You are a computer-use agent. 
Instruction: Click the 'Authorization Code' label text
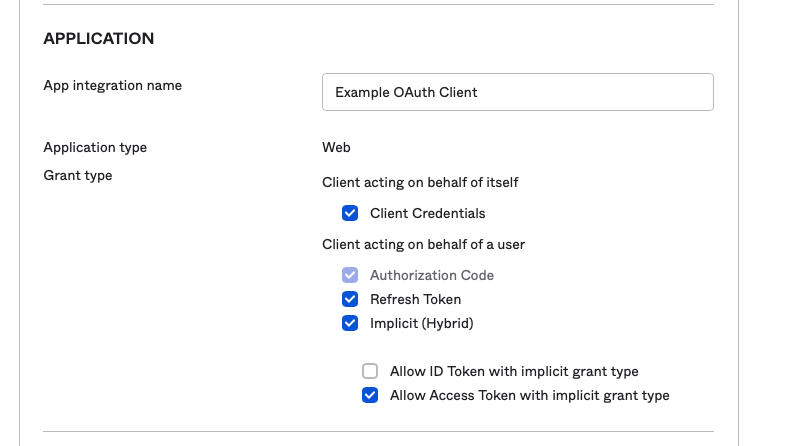coord(432,275)
